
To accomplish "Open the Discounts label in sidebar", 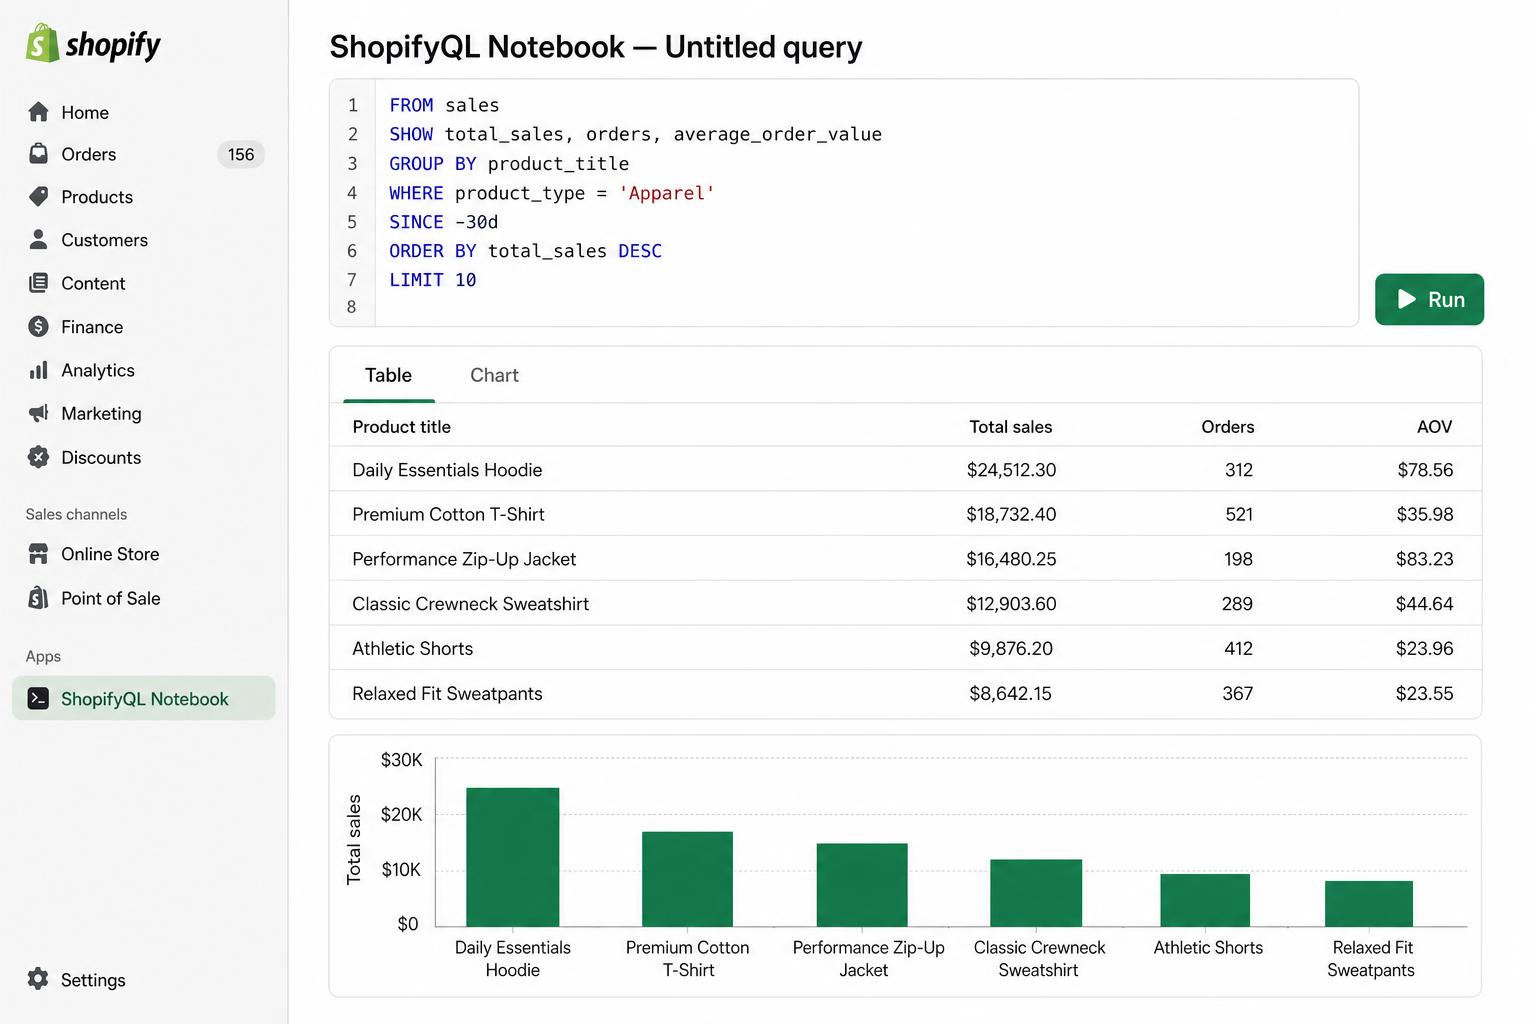I will click(101, 458).
